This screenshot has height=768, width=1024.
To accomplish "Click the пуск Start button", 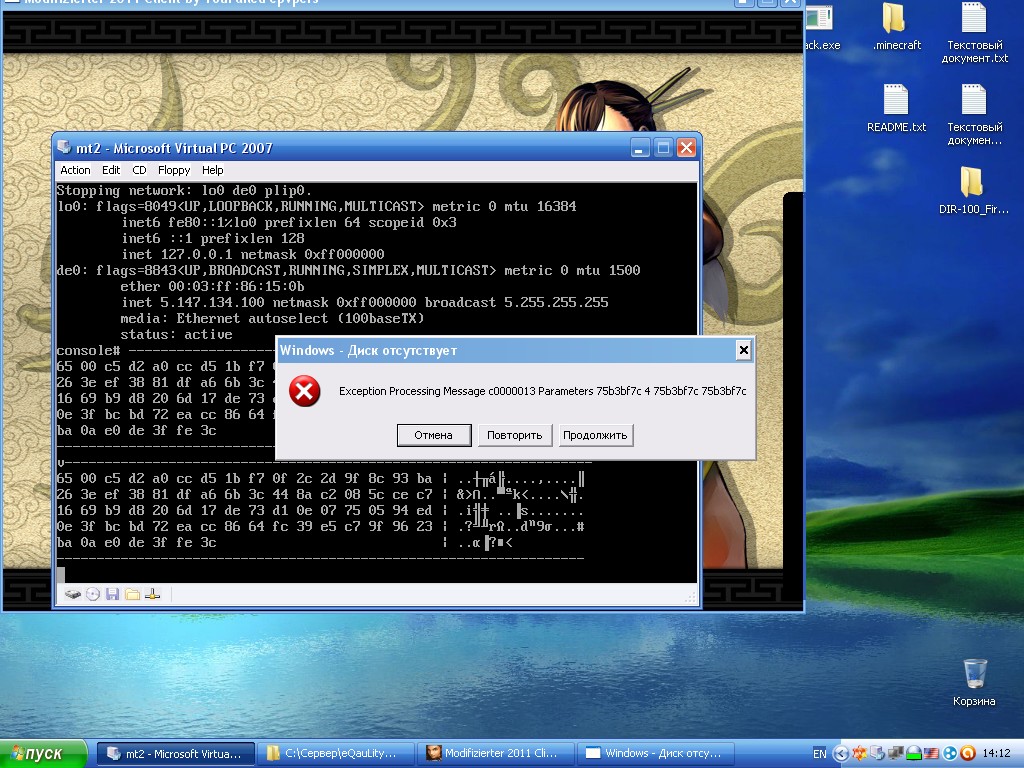I will coord(45,753).
